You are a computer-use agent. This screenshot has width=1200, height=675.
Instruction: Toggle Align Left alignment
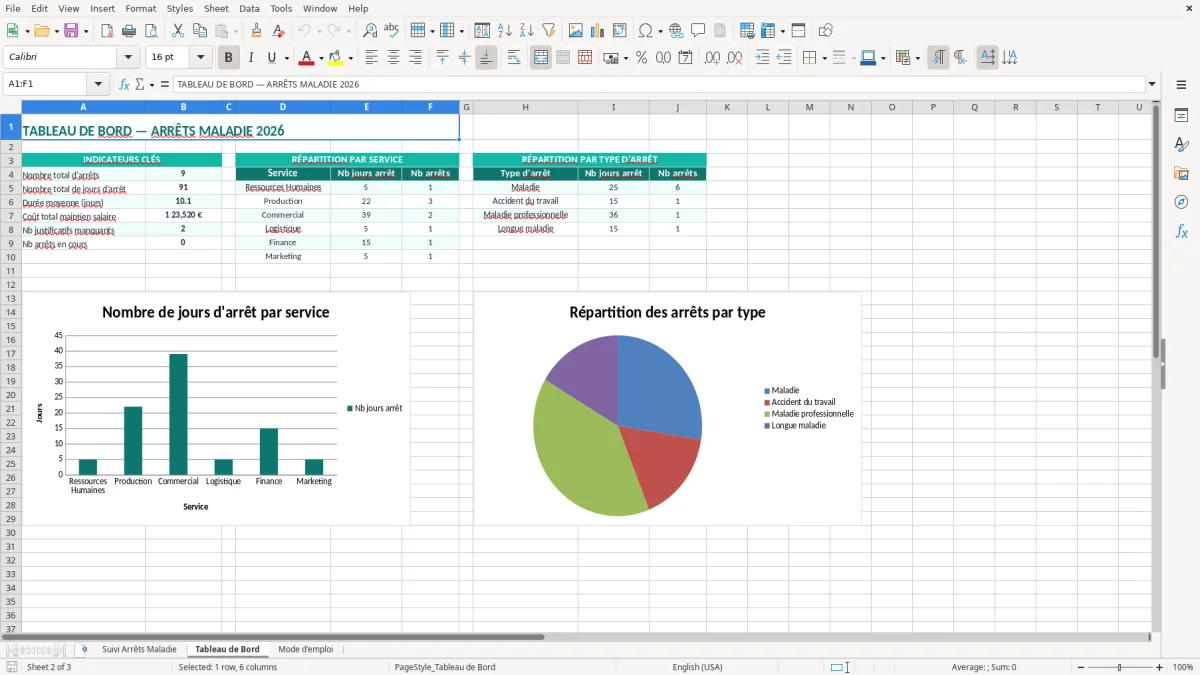click(x=372, y=58)
